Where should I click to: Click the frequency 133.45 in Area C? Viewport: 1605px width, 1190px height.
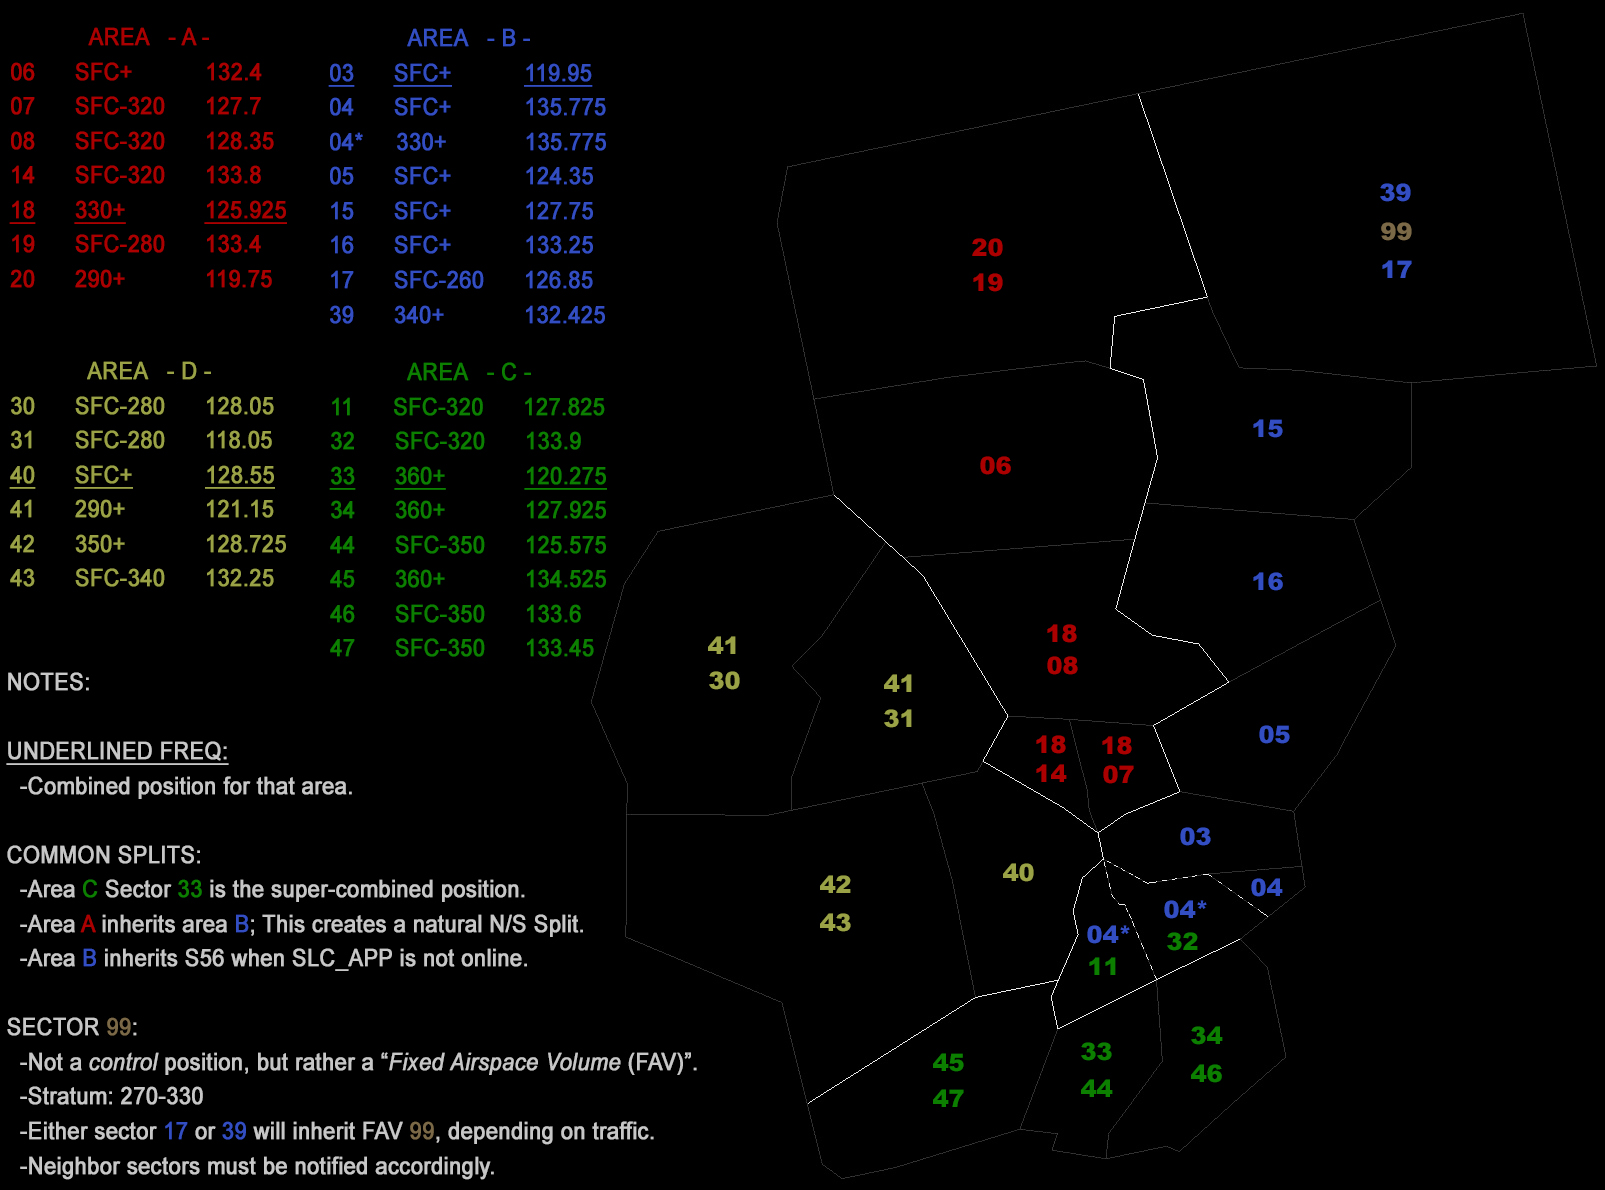(560, 649)
